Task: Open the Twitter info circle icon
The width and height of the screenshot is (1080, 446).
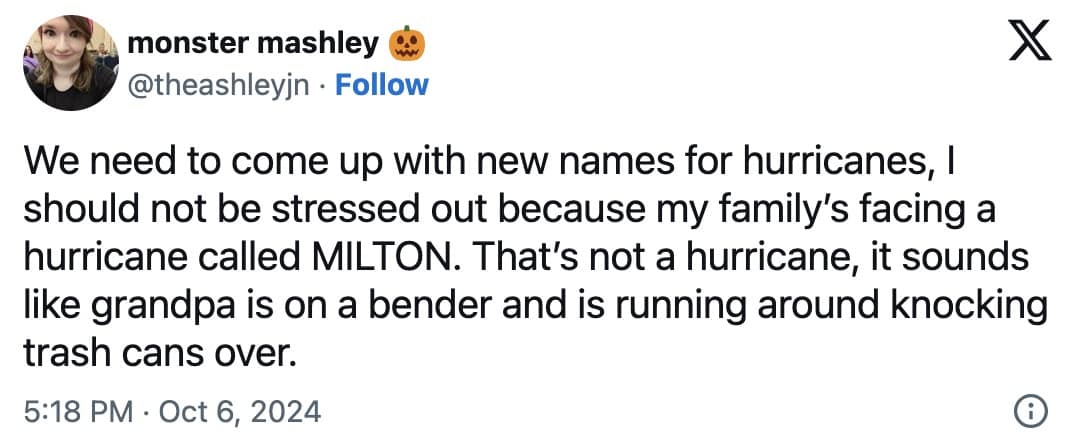Action: [1030, 411]
